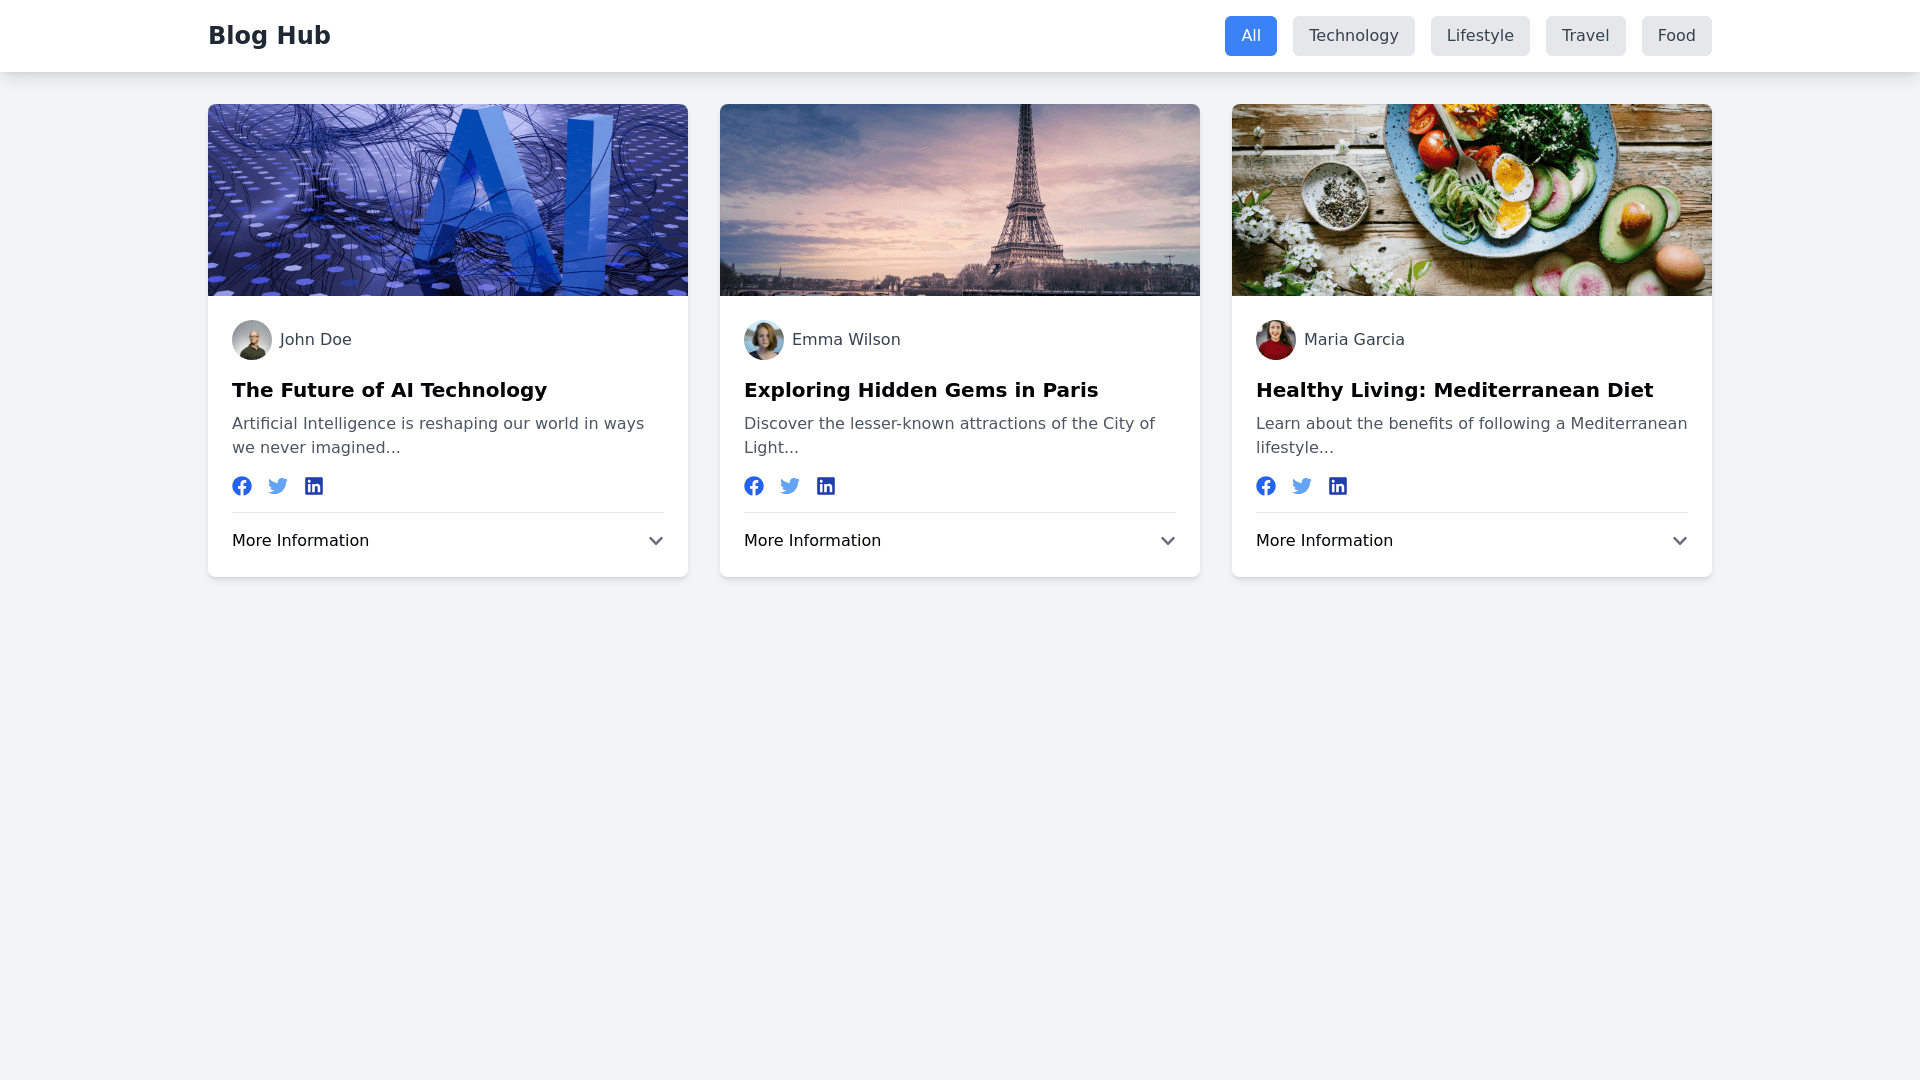Select the Lifestyle category filter
The width and height of the screenshot is (1920, 1080).
tap(1479, 36)
